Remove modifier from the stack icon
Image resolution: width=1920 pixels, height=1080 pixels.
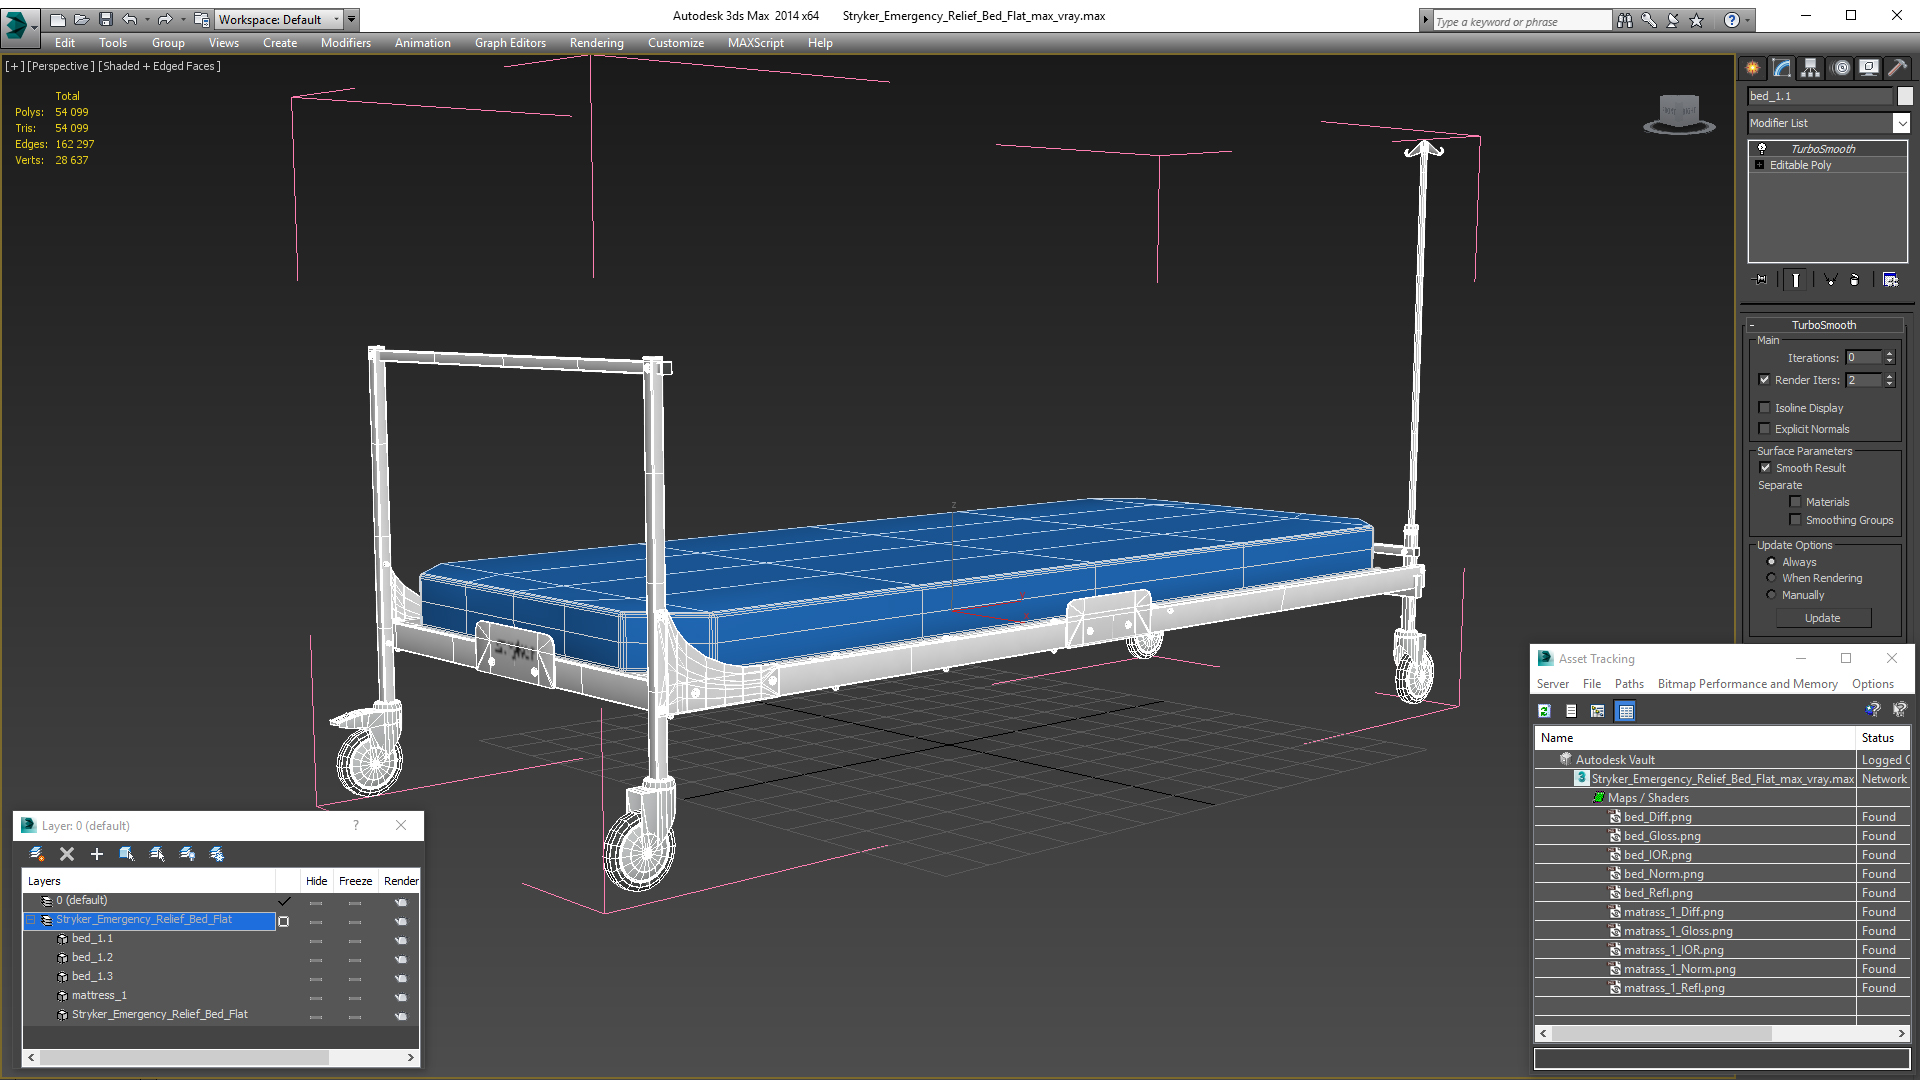pyautogui.click(x=1855, y=280)
